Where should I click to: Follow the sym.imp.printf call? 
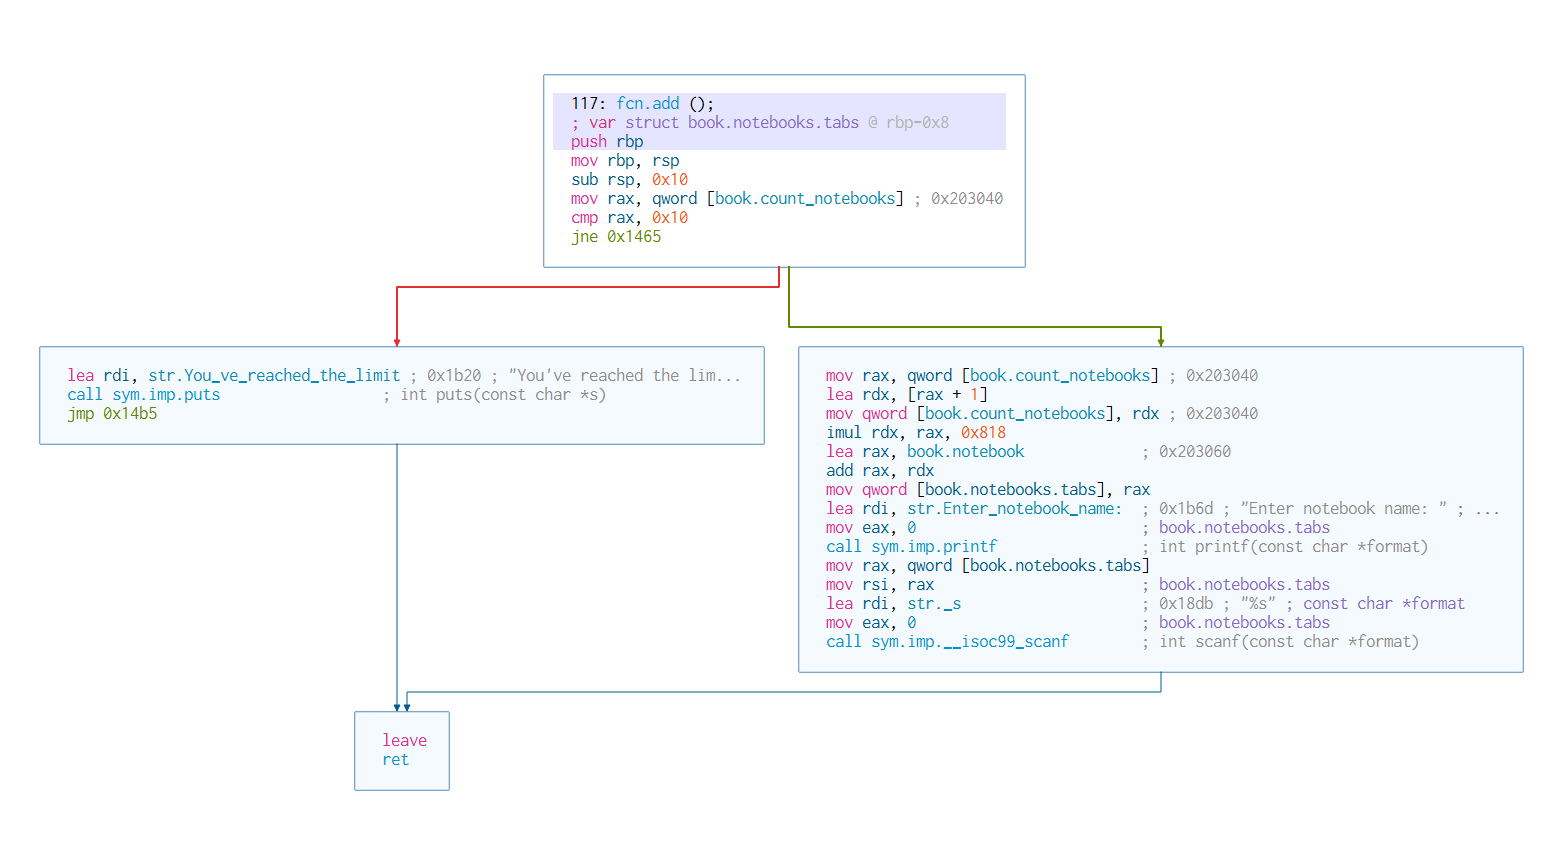(934, 547)
